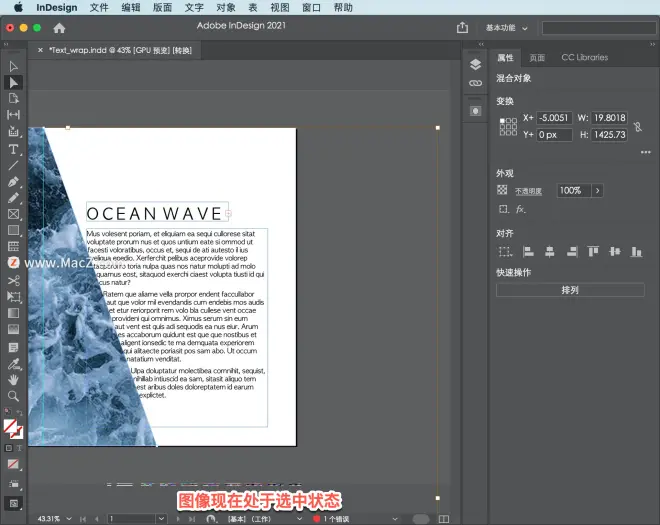Select the Type tool

click(x=13, y=149)
